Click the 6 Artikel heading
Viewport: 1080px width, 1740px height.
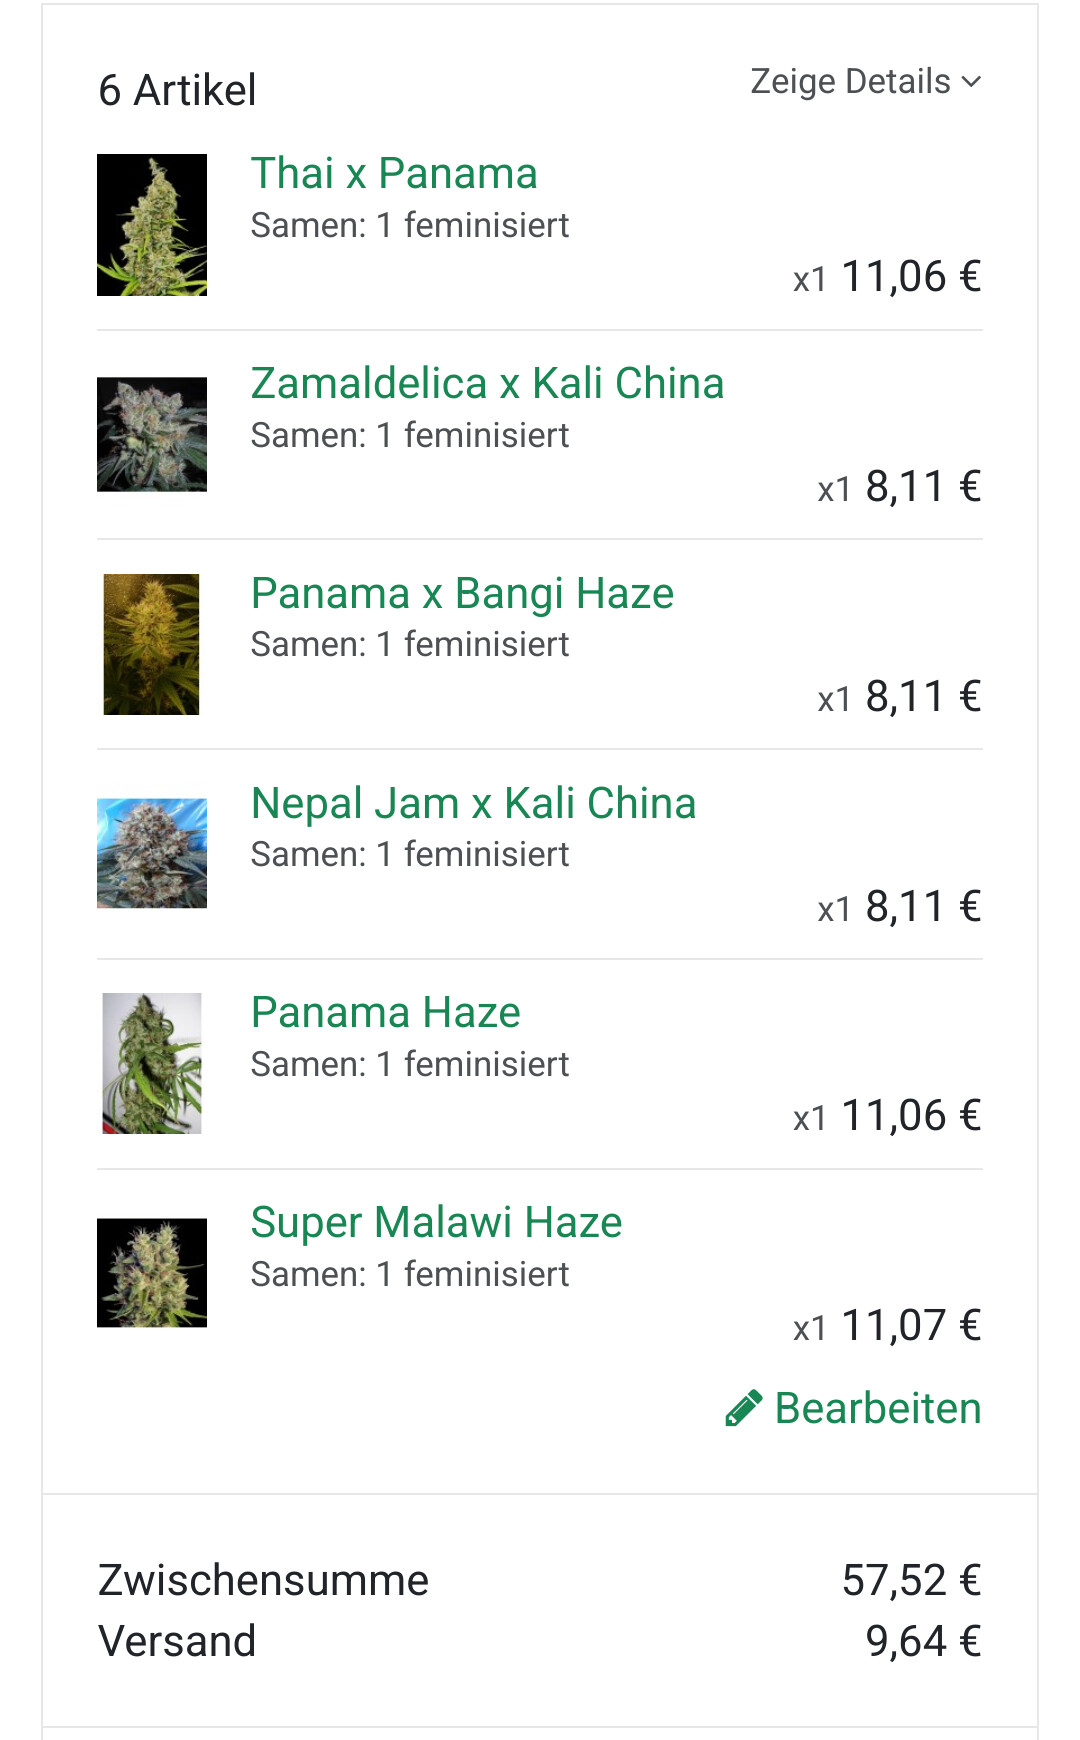[x=177, y=91]
